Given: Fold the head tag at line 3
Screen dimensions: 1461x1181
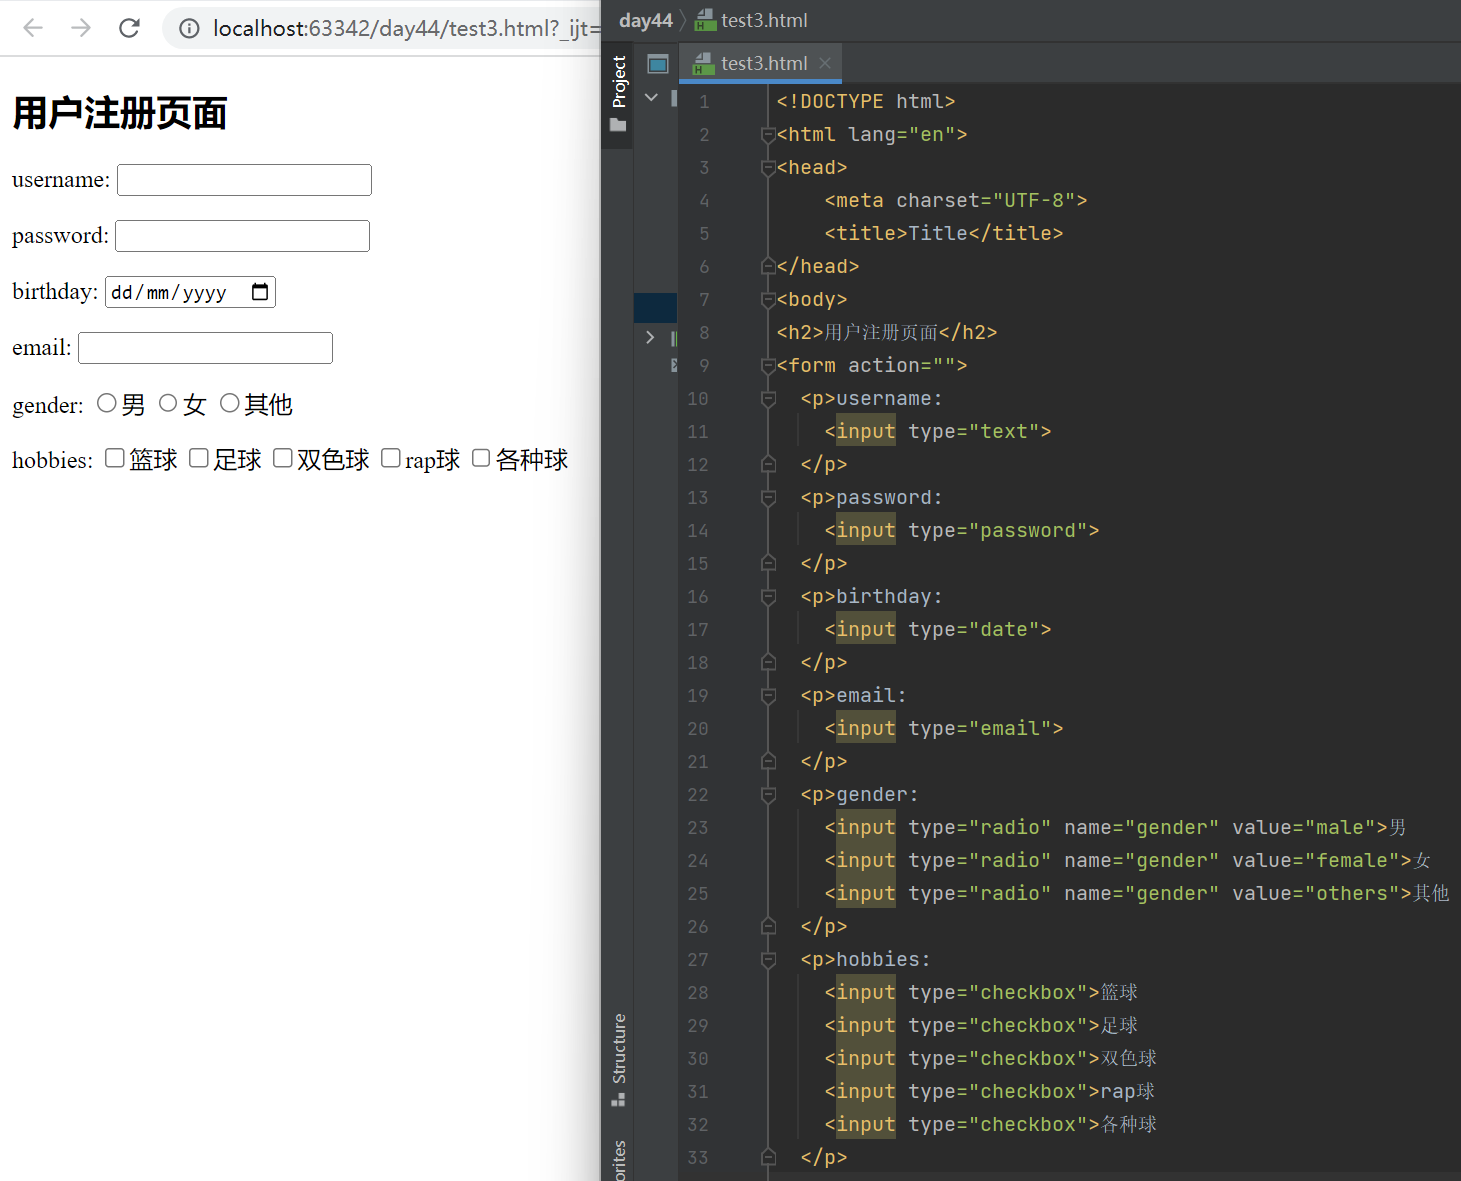Looking at the screenshot, I should 768,168.
